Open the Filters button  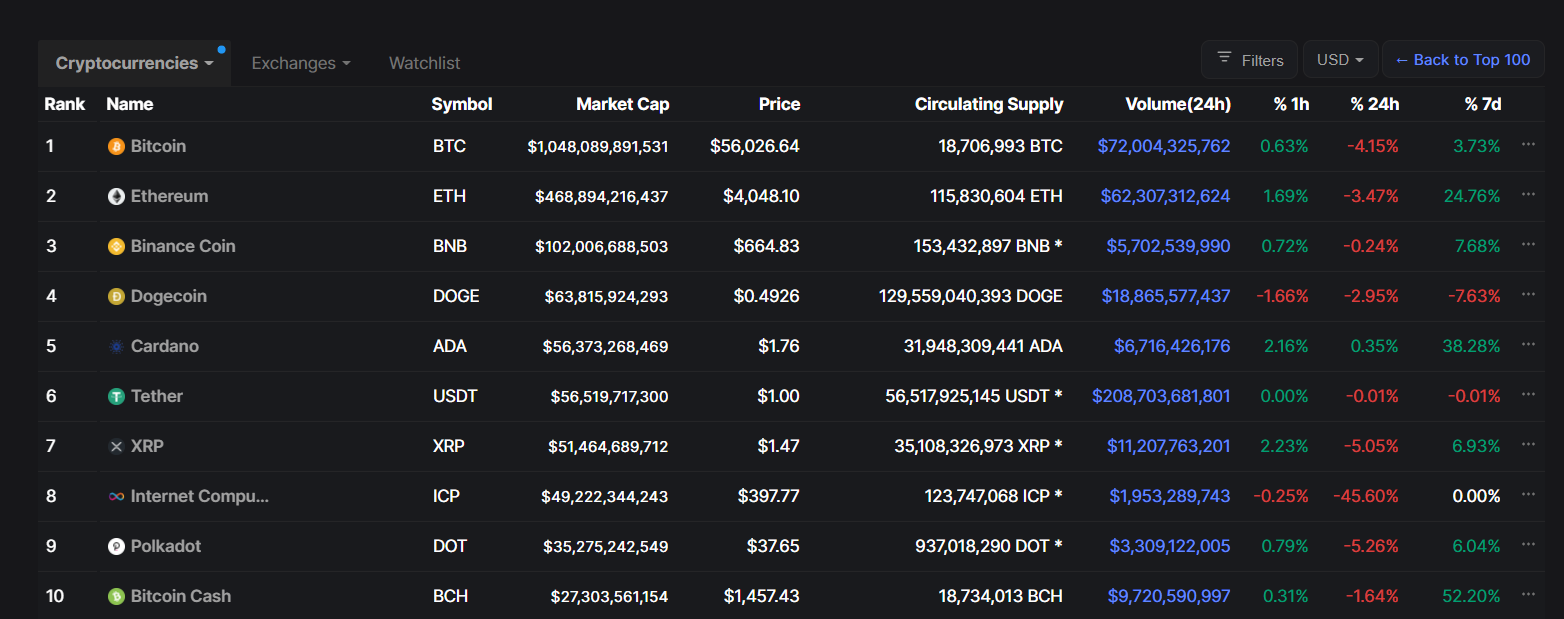tap(1249, 60)
